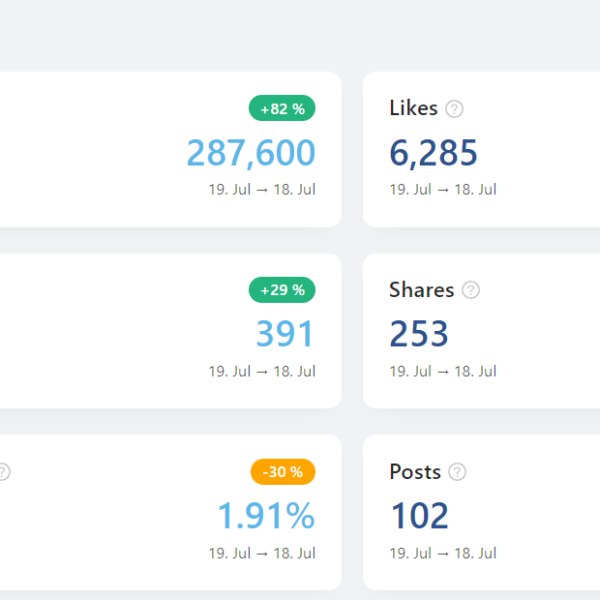Image resolution: width=600 pixels, height=600 pixels.
Task: Click the green +82 % badge
Action: point(282,108)
